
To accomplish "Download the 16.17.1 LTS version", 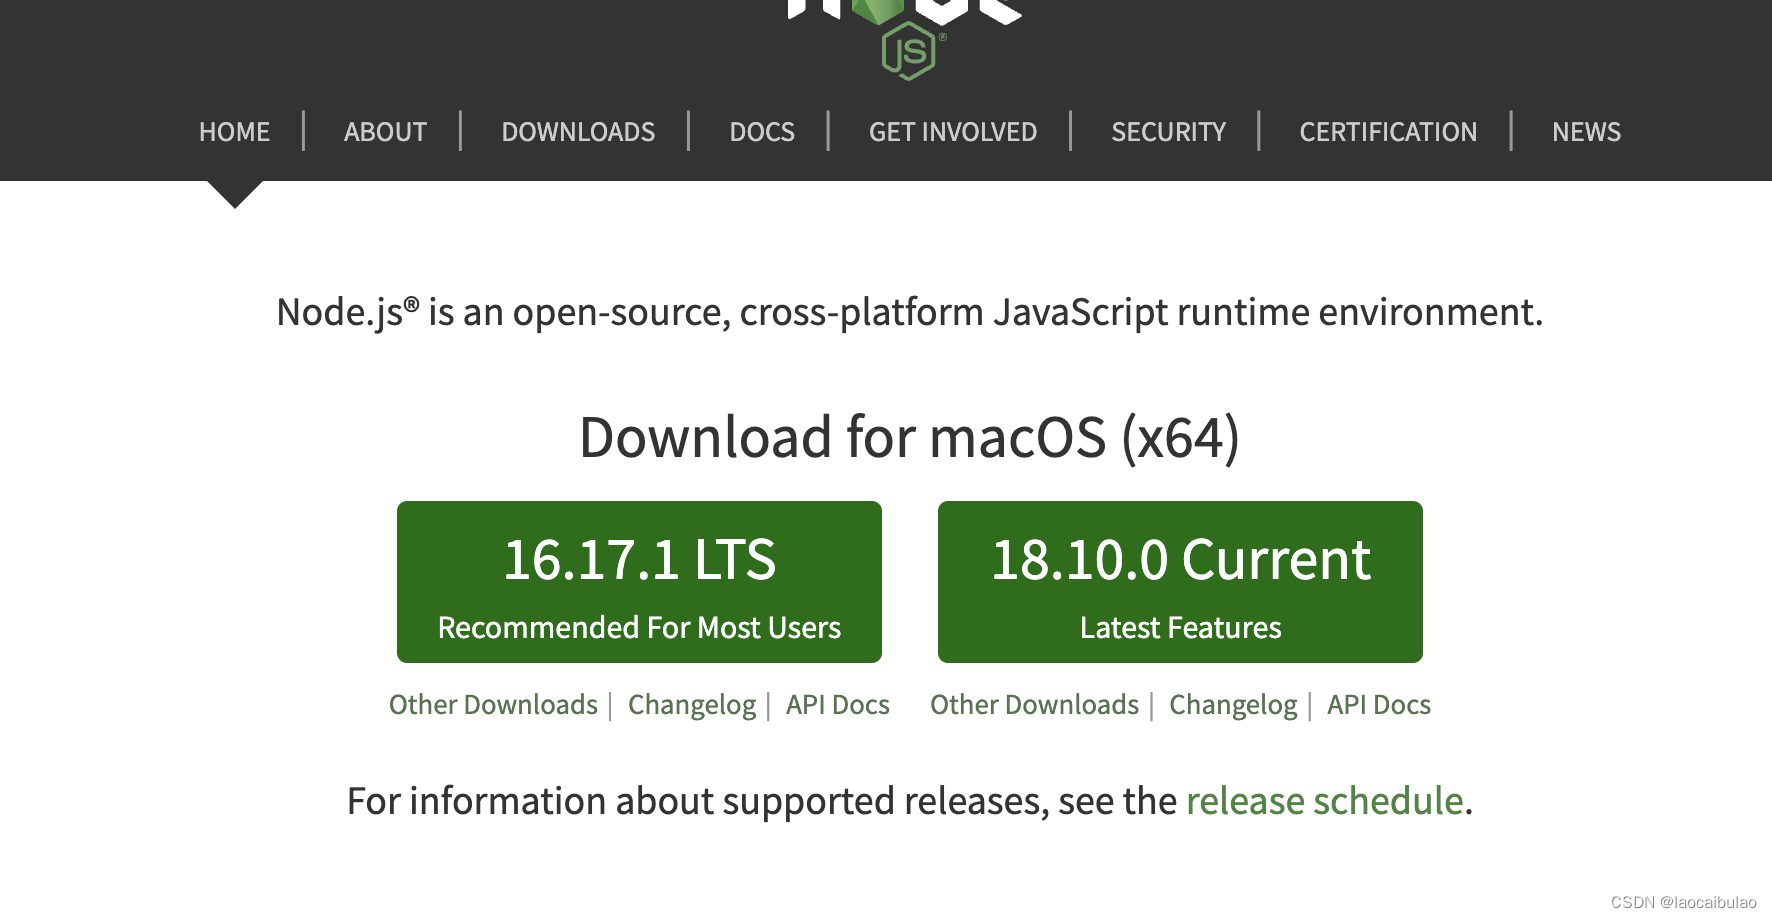I will tap(639, 582).
